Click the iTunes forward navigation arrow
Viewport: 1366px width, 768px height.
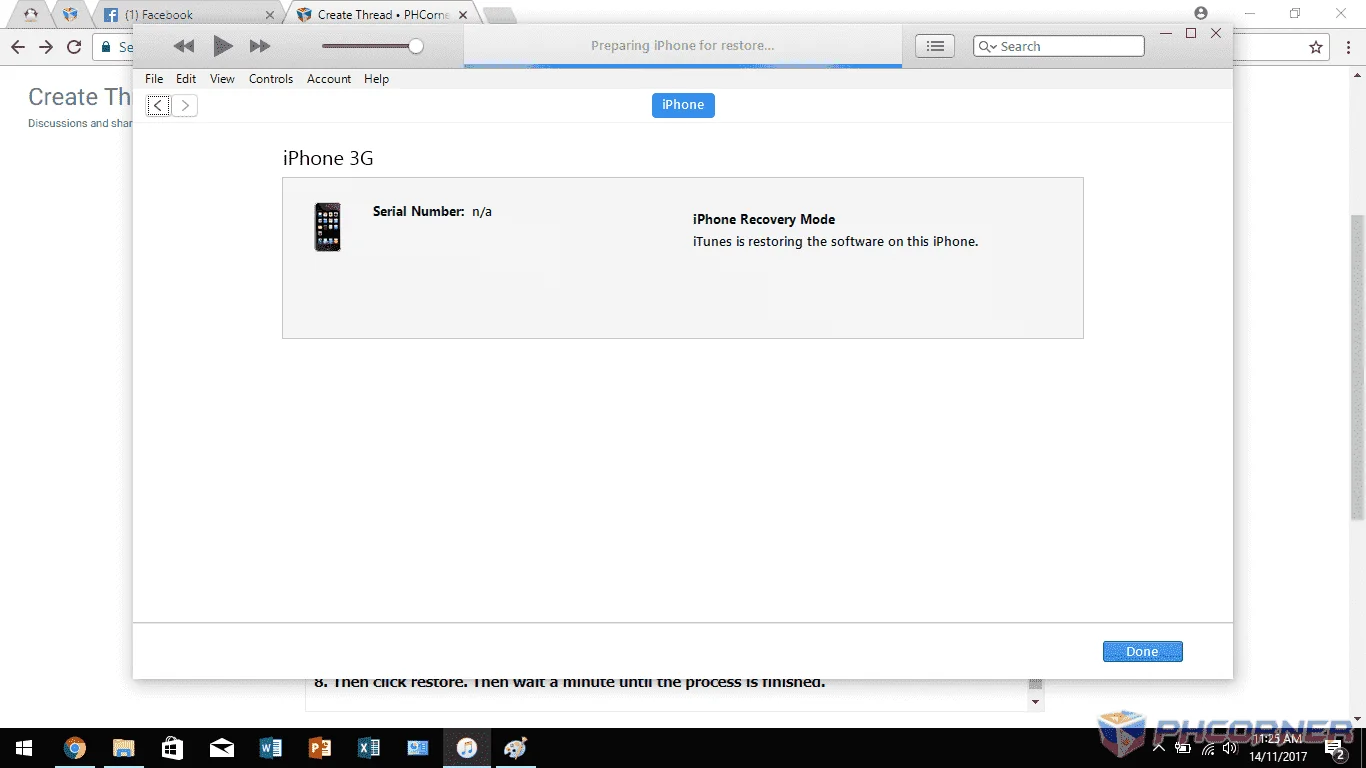[x=185, y=105]
